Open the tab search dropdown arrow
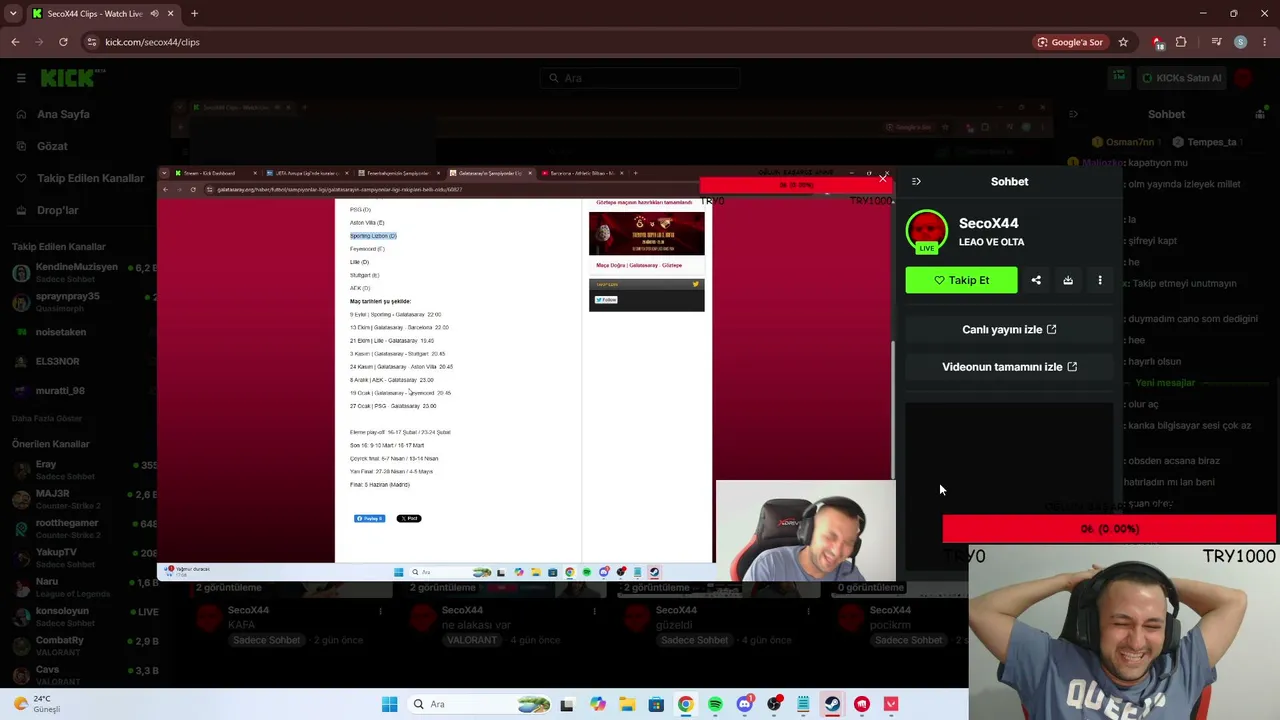Screen dimensions: 1280x720 point(13,14)
